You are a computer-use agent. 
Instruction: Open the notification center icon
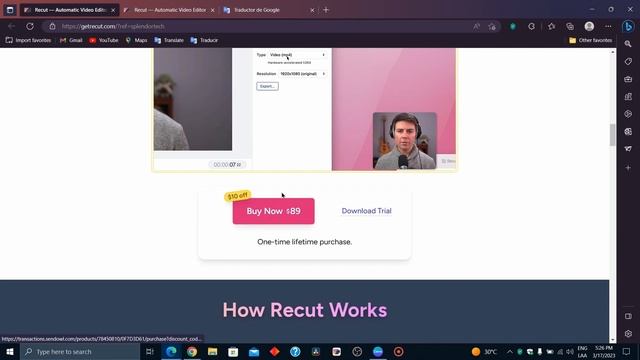point(627,351)
